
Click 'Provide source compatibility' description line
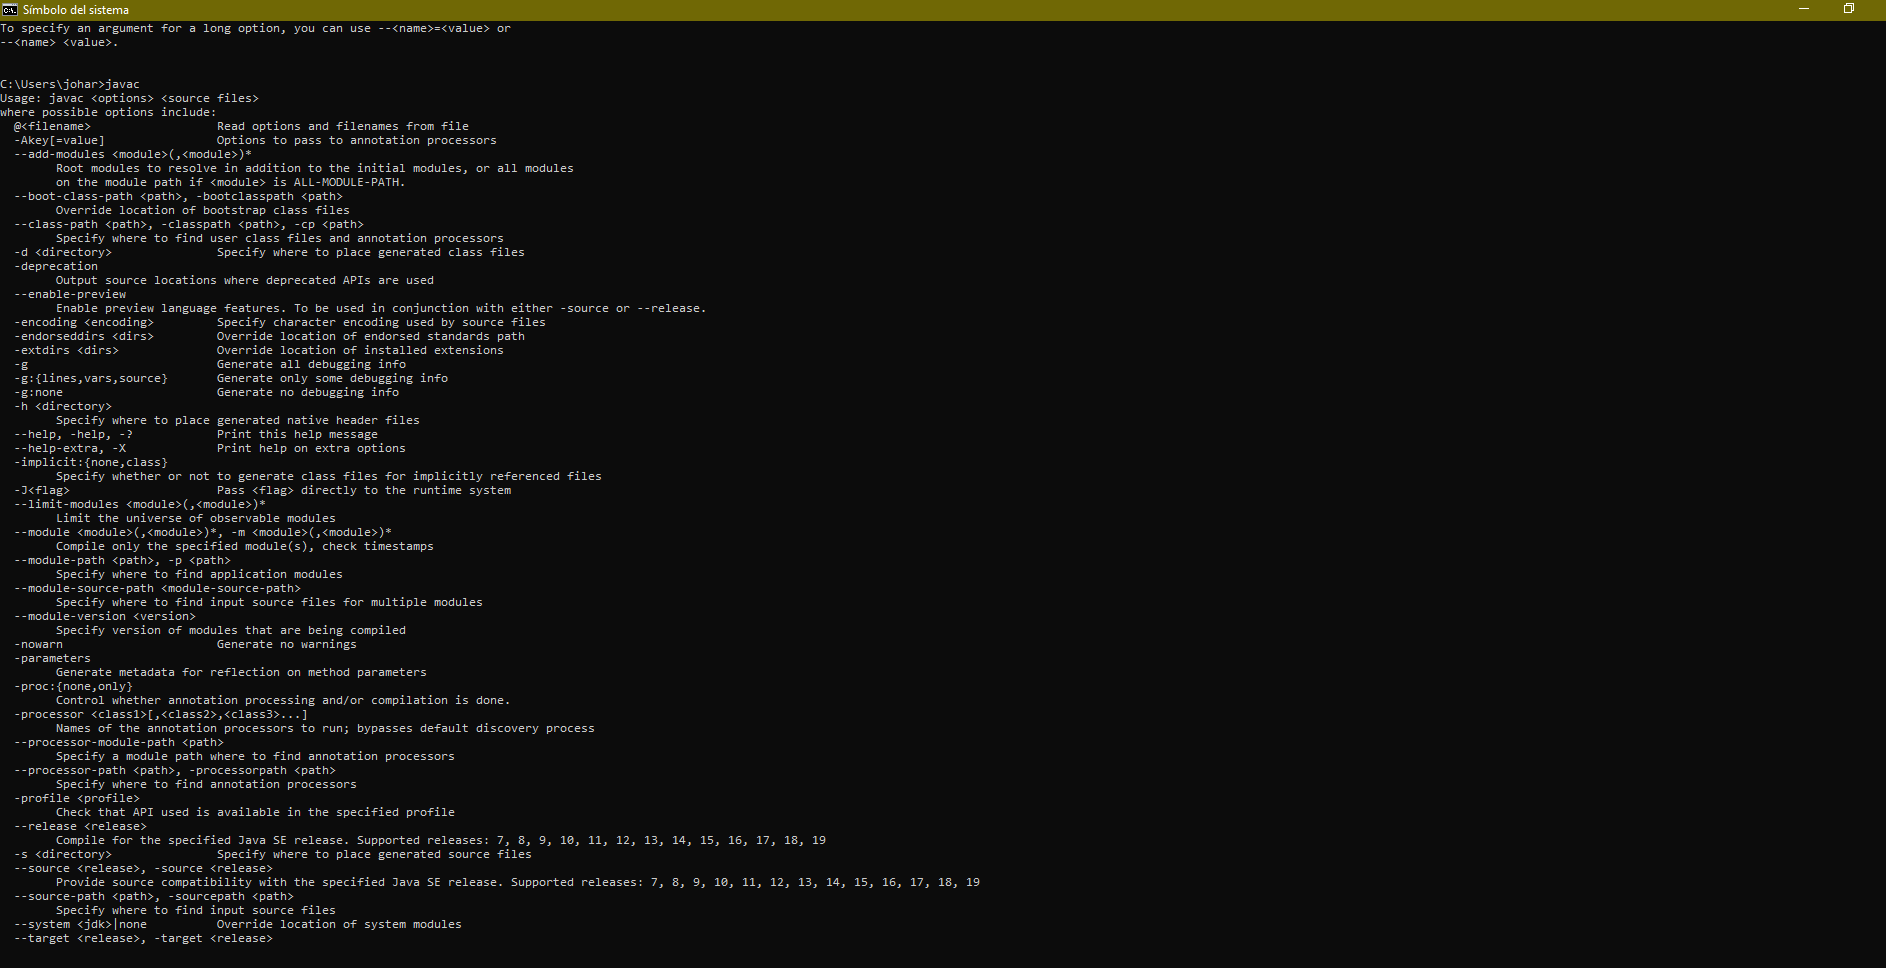tap(518, 882)
